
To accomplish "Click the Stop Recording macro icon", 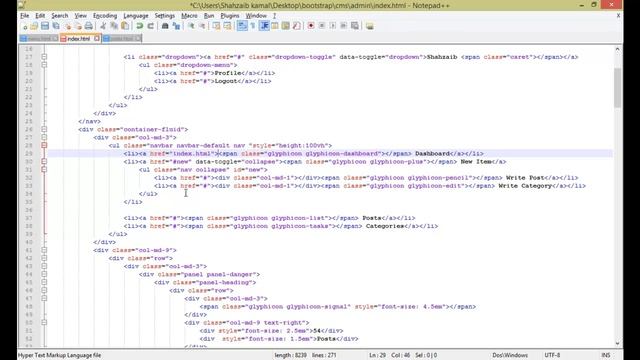I will click(x=322, y=26).
